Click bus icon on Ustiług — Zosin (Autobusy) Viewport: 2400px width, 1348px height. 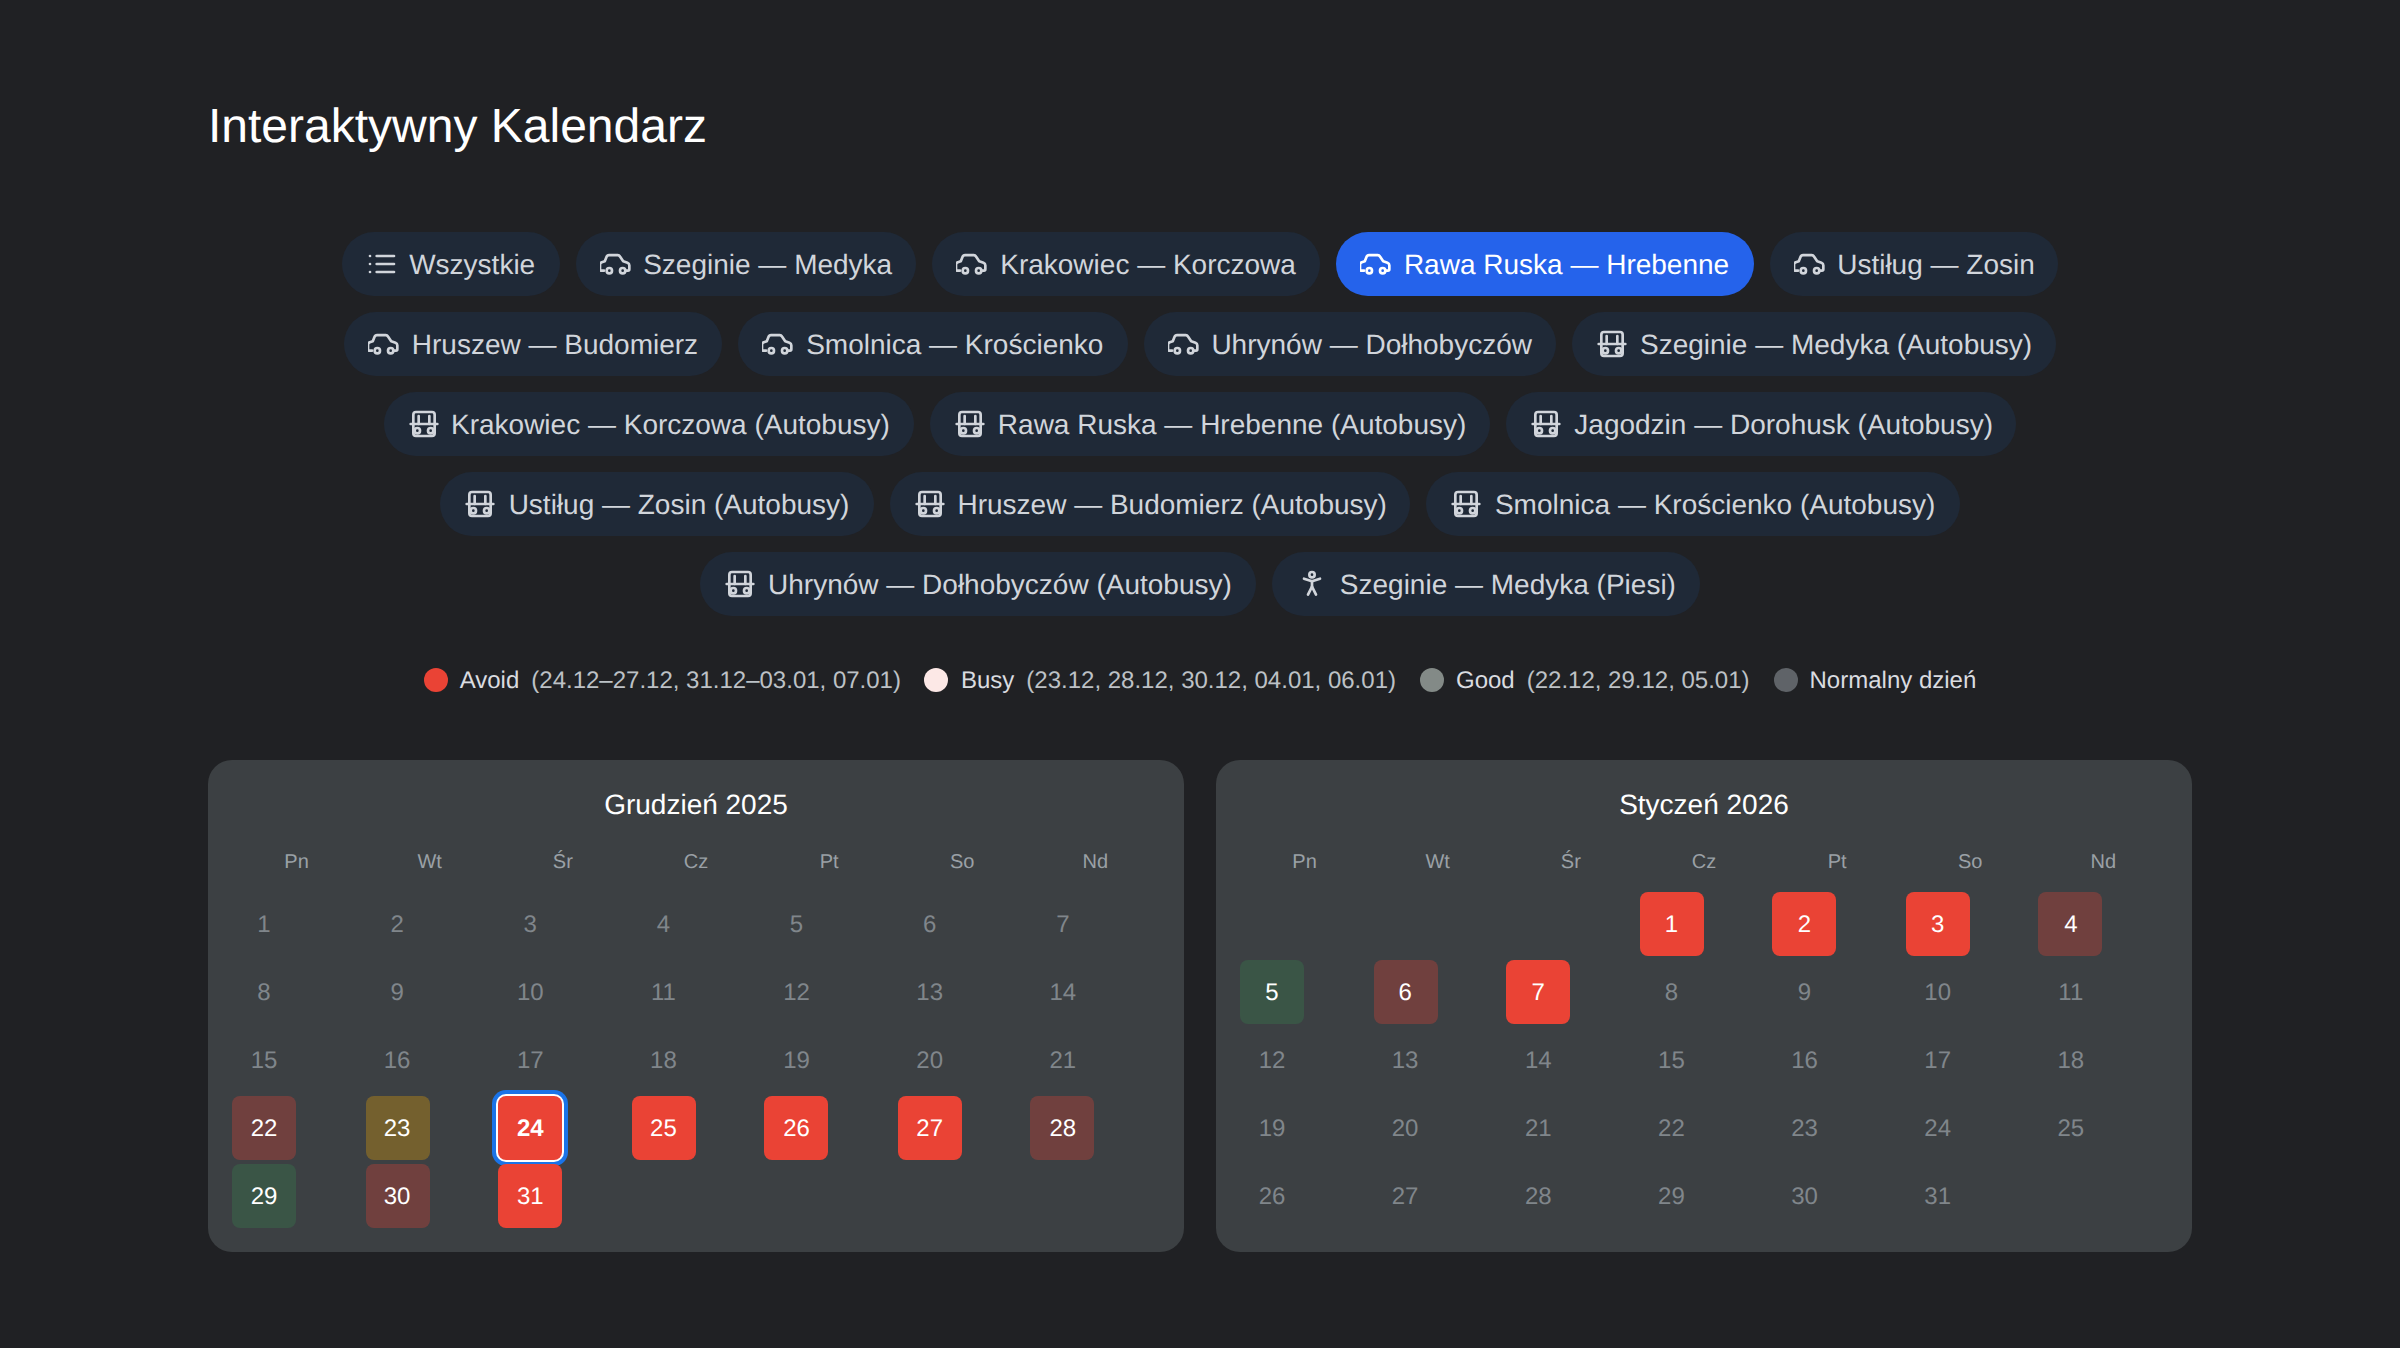480,504
